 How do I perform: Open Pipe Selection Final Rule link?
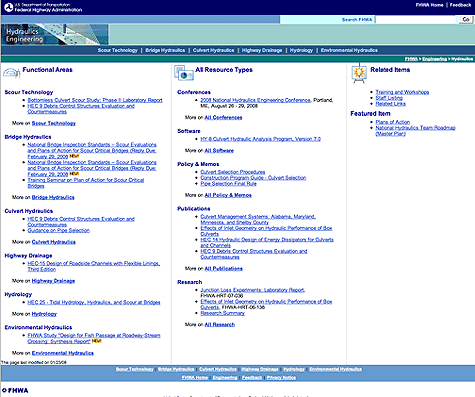click(228, 184)
